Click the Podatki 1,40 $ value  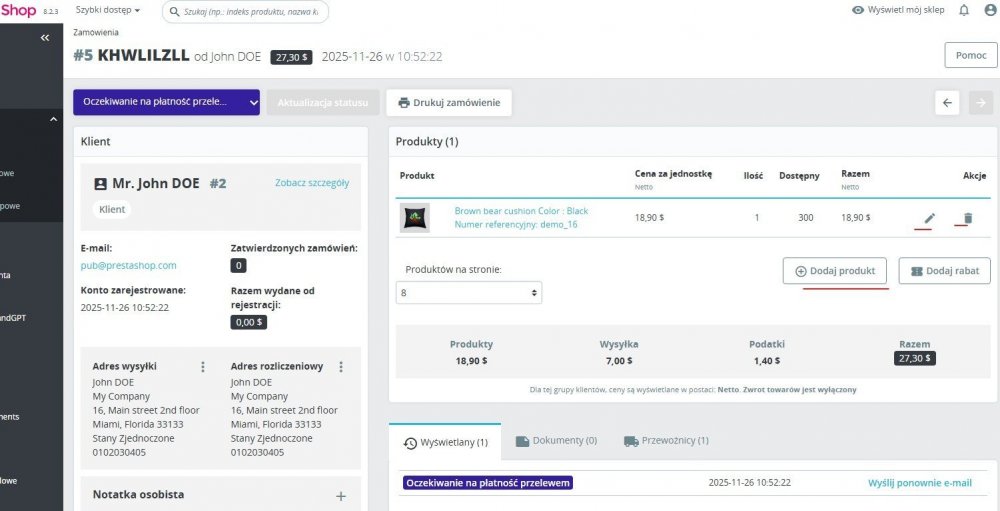pyautogui.click(x=767, y=360)
